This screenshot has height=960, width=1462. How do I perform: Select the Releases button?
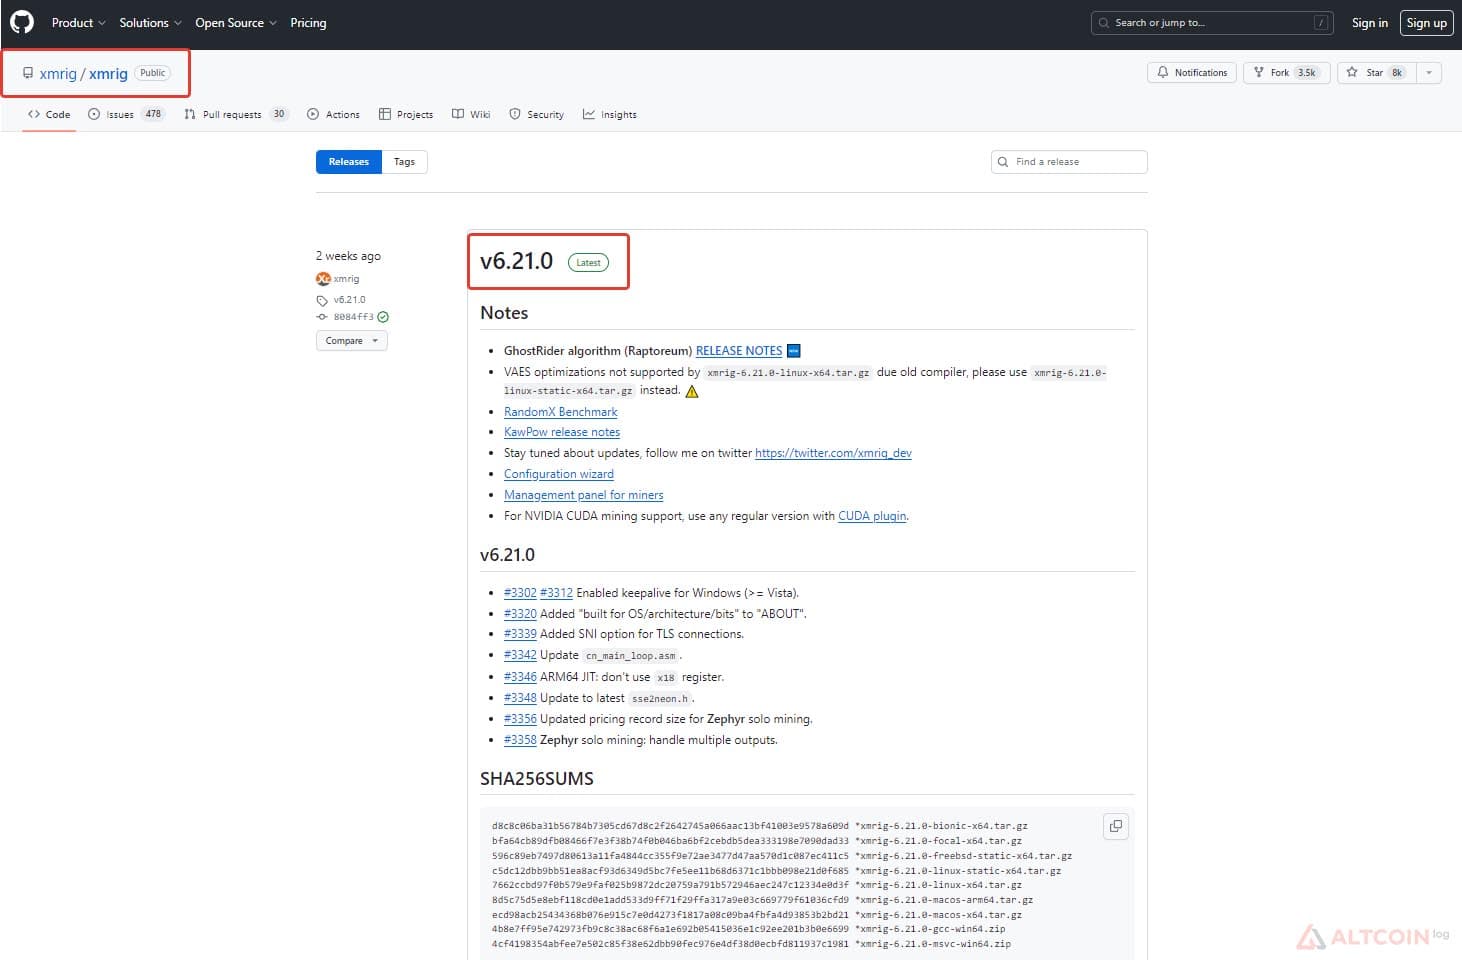click(349, 162)
